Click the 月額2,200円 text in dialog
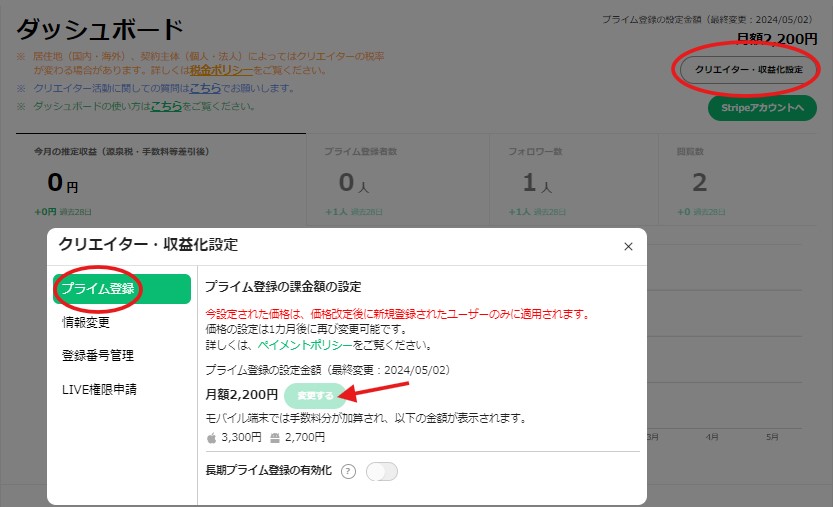Screen dimensions: 833x507 coord(242,395)
